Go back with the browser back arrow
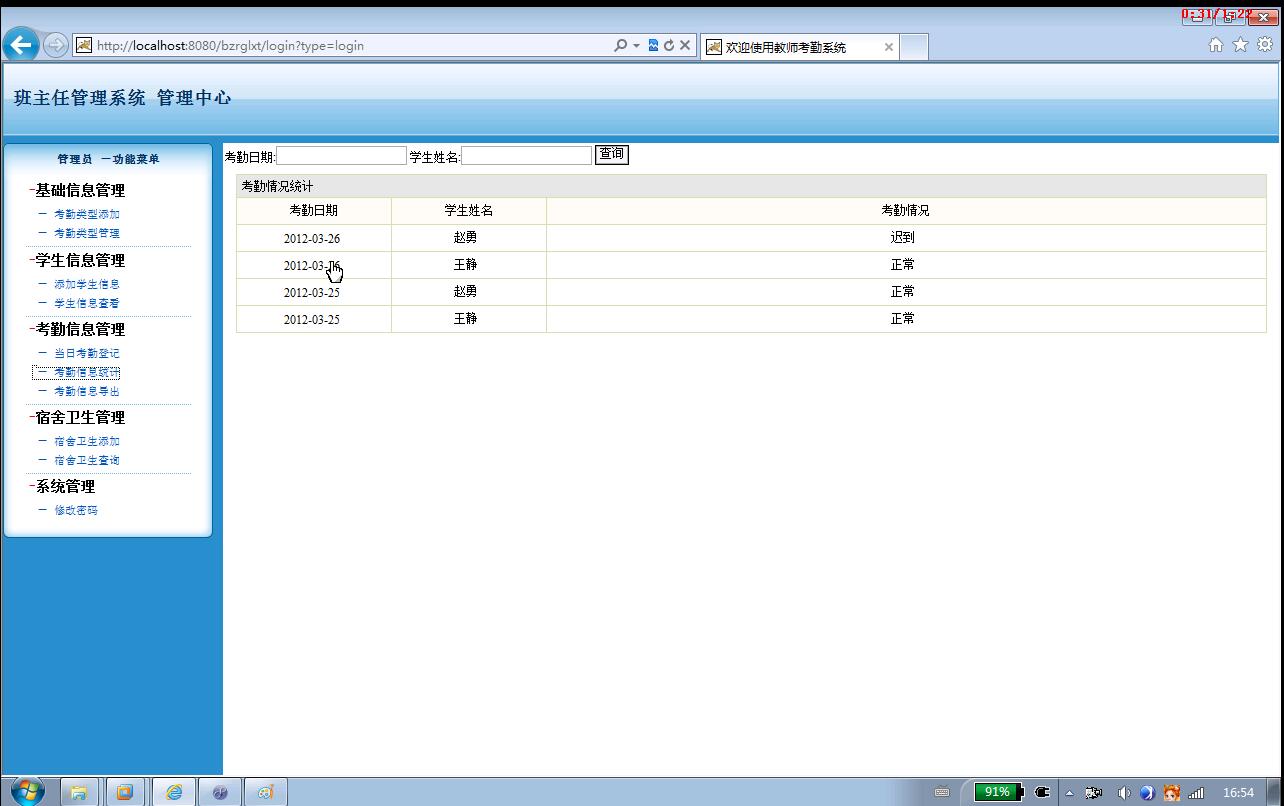Viewport: 1284px width, 806px height. (x=21, y=44)
